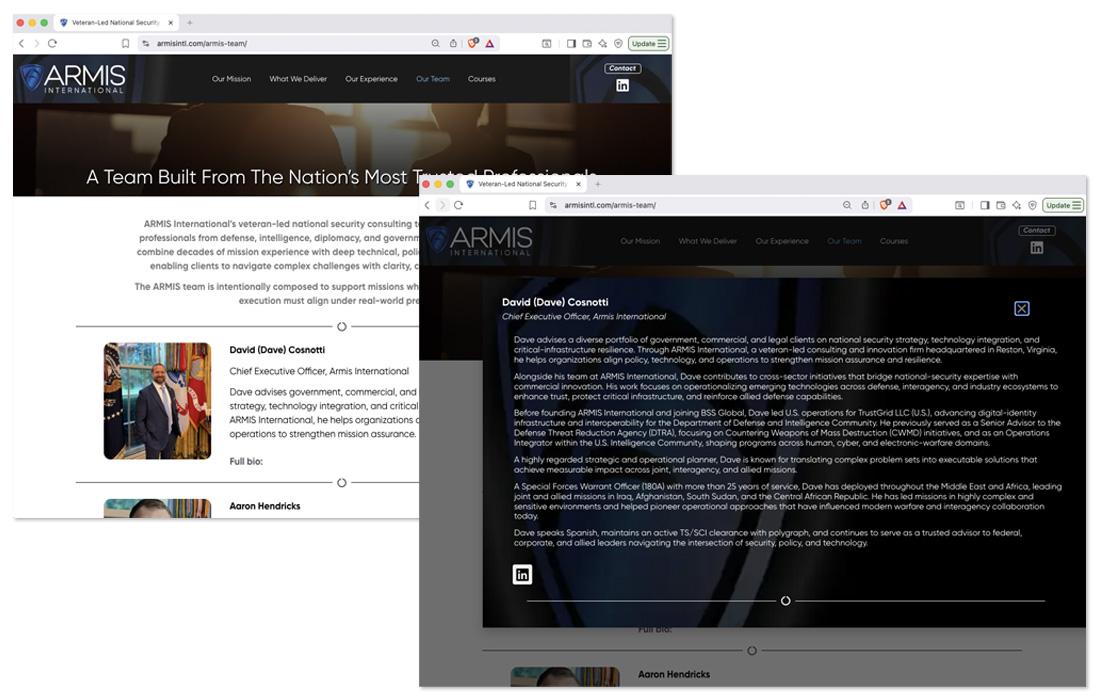The height and width of the screenshot is (700, 1100).
Task: Open LinkedIn icon in back window header
Action: coord(622,86)
